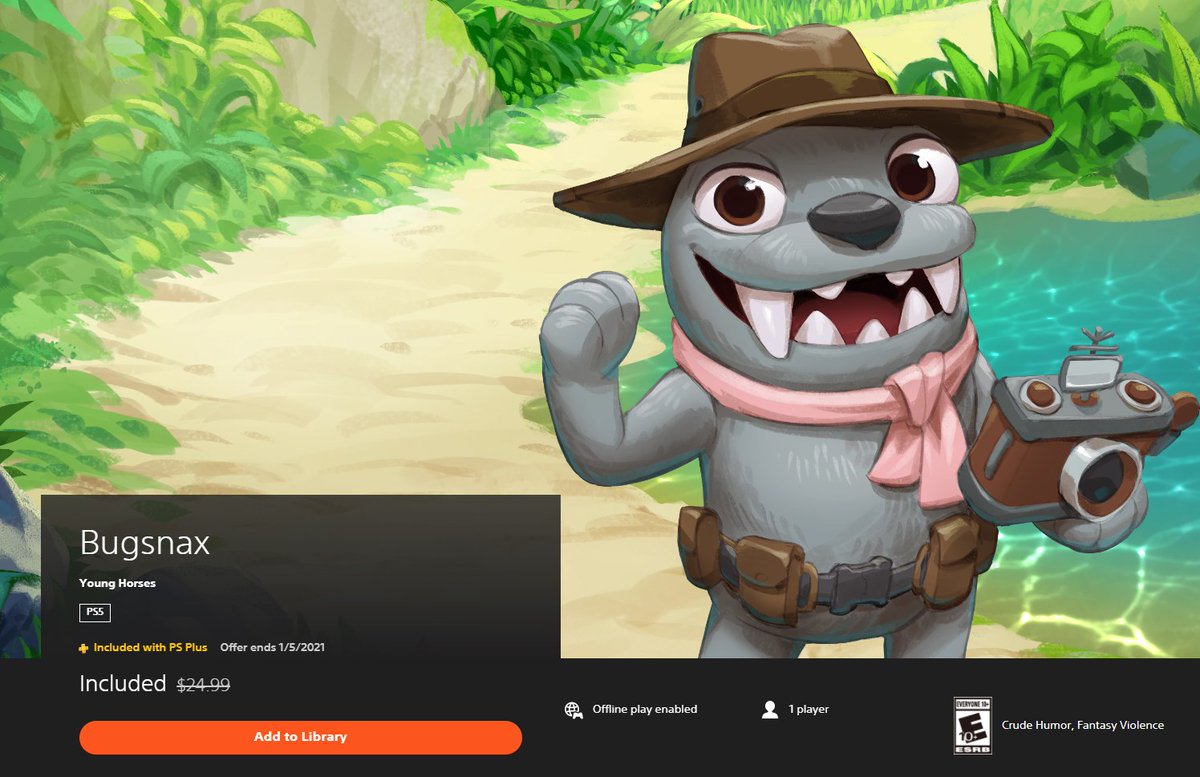Click the Young Horses publisher name
Screen dimensions: 1200x777
tap(118, 583)
